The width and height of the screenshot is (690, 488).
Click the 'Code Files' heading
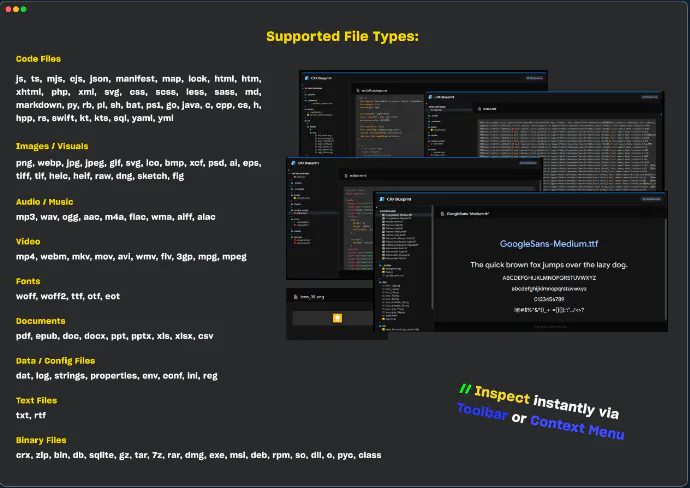[x=38, y=59]
